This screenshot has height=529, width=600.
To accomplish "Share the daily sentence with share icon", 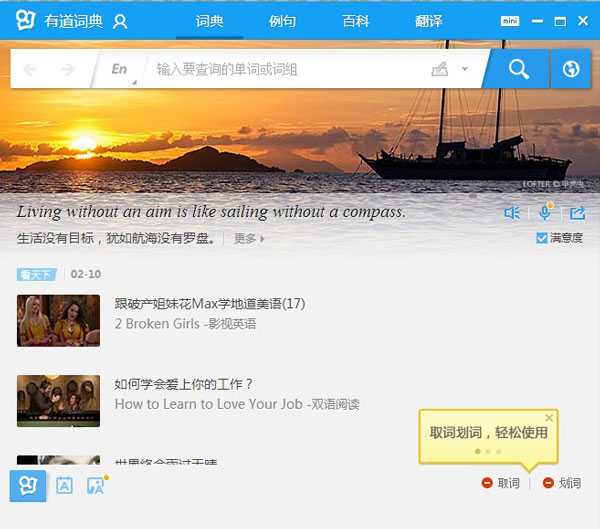I will click(x=577, y=213).
